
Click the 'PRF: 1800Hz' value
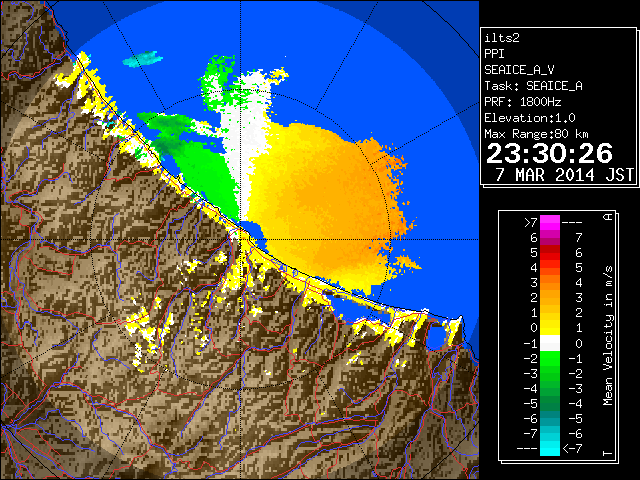click(522, 102)
